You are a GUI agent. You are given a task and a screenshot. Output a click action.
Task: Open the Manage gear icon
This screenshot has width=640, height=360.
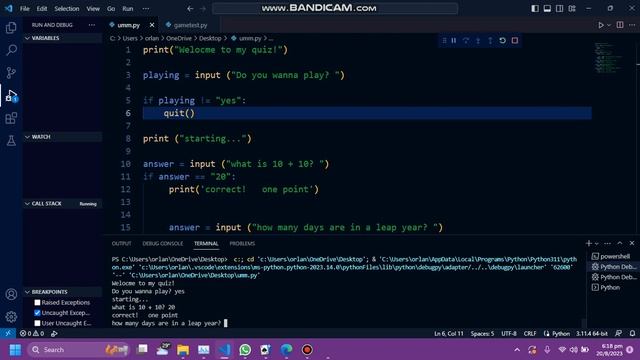11,317
